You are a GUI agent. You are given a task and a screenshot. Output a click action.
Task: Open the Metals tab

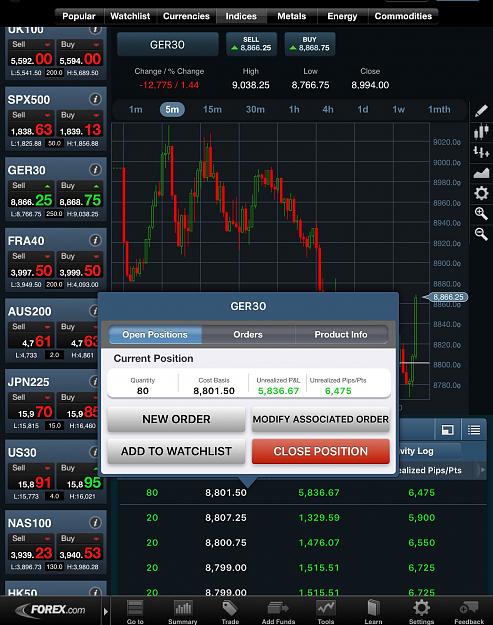click(x=292, y=16)
